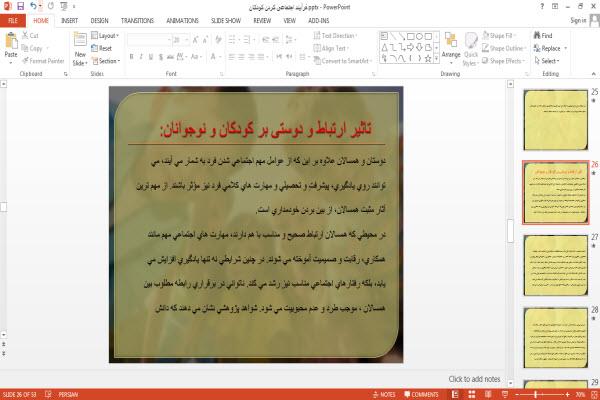Open the Section dropdown
The width and height of the screenshot is (600, 400).
pos(106,61)
